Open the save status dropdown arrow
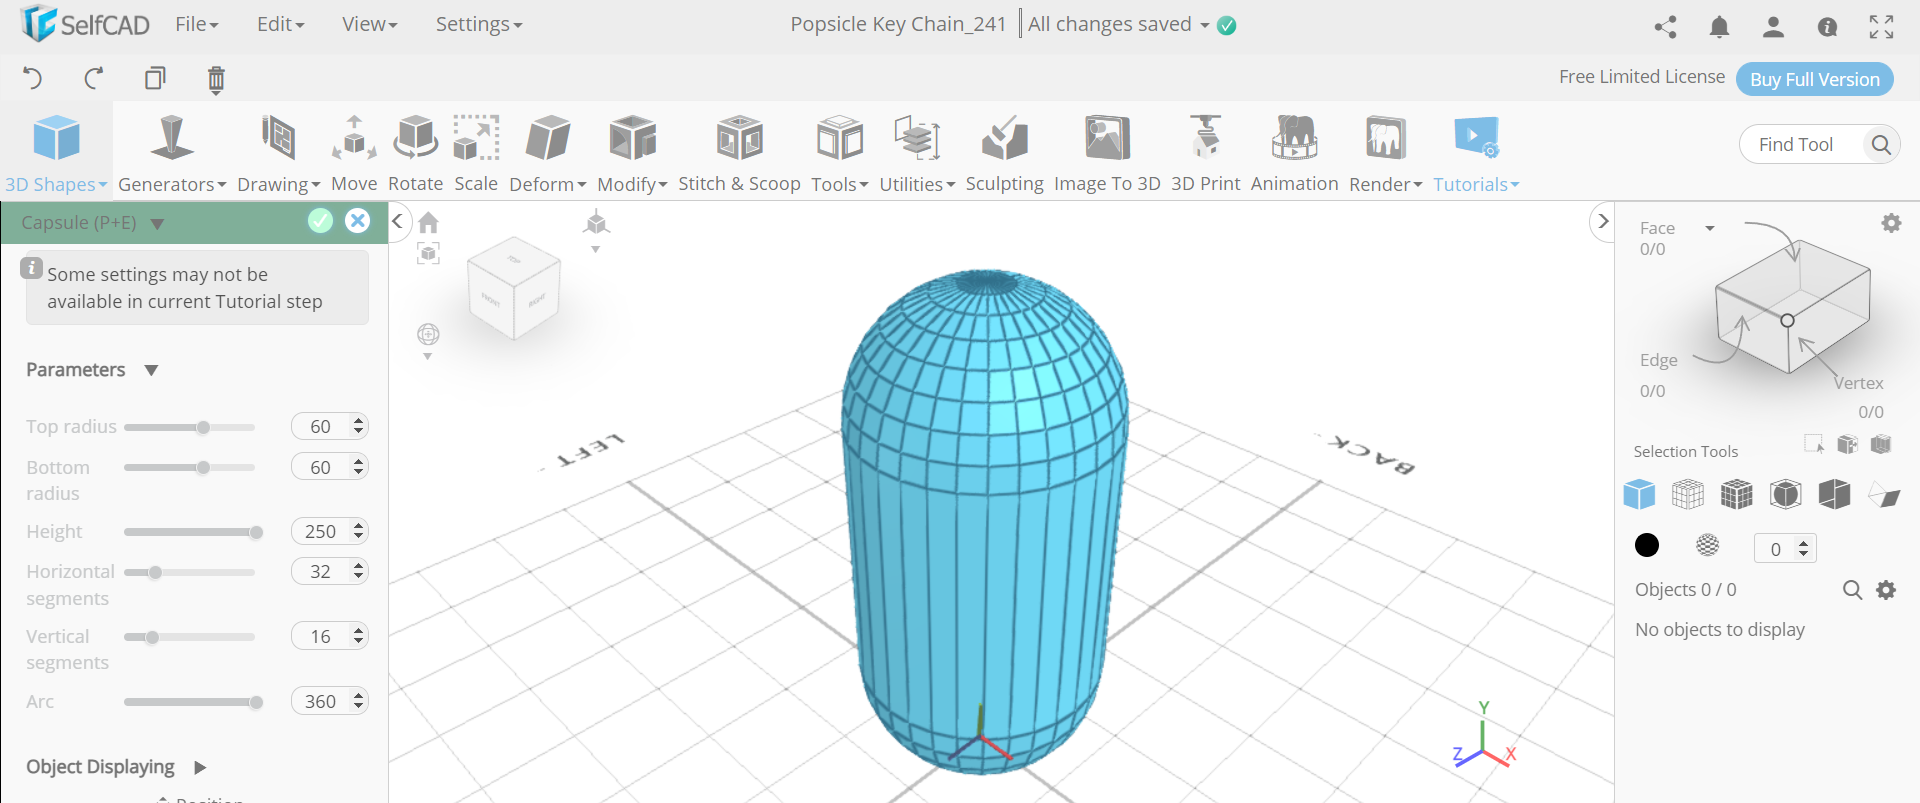1920x803 pixels. 1204,25
